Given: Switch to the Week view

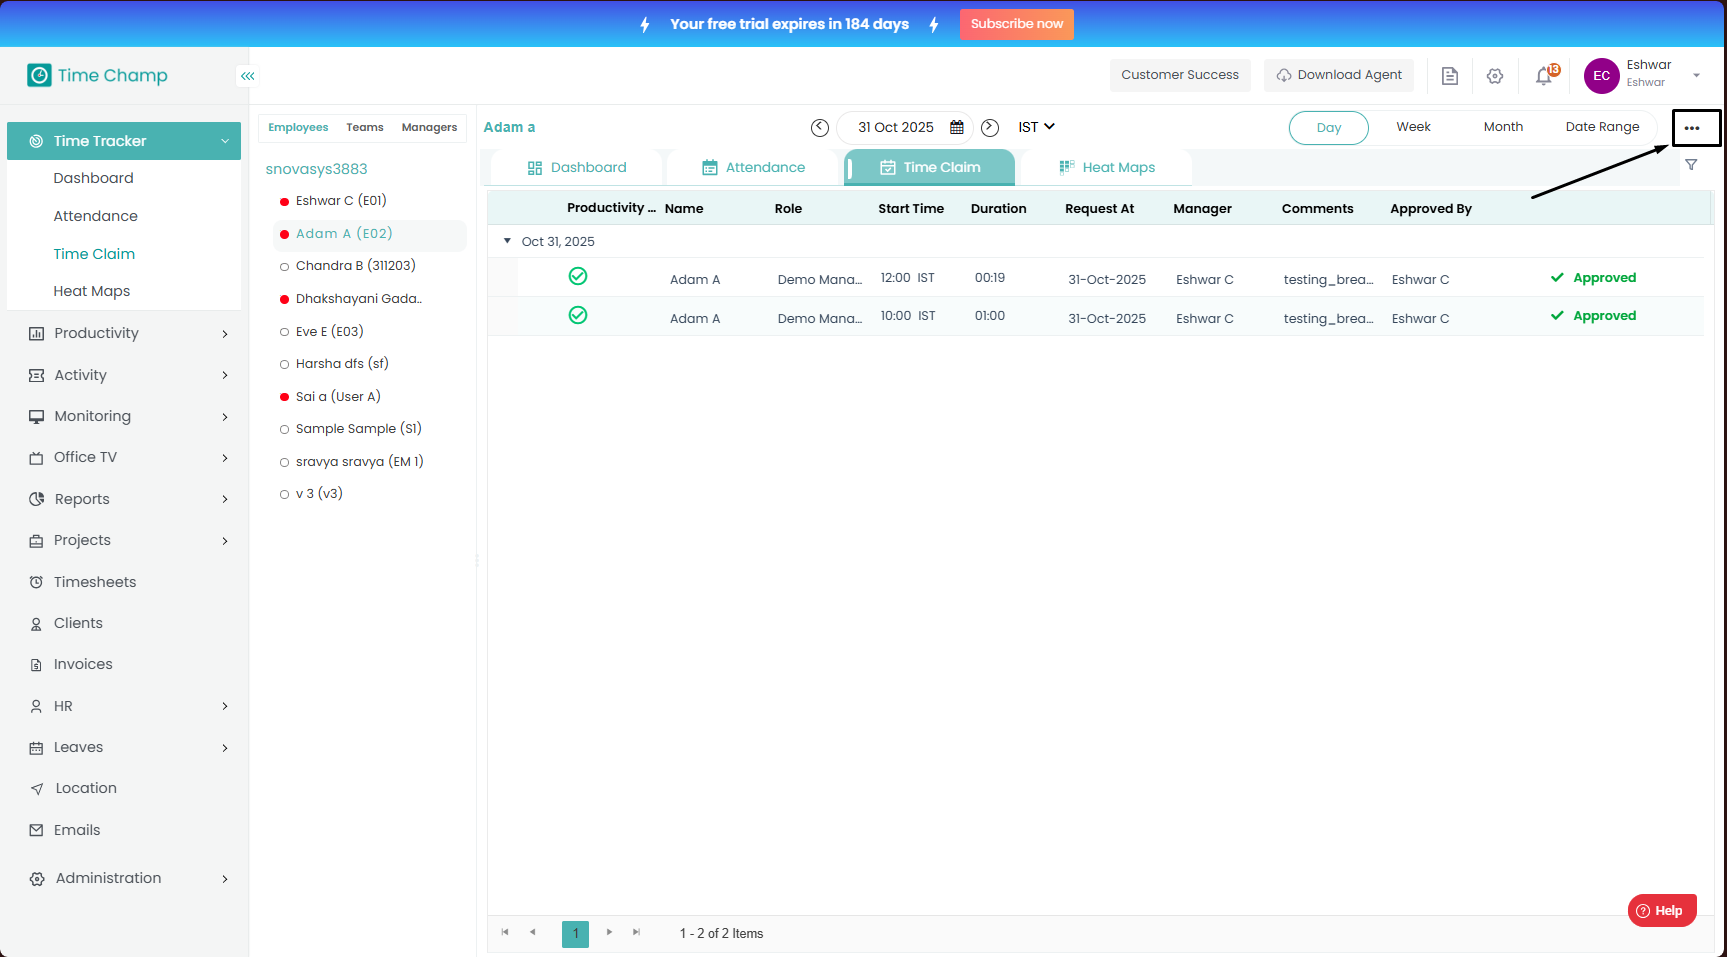Looking at the screenshot, I should 1413,127.
